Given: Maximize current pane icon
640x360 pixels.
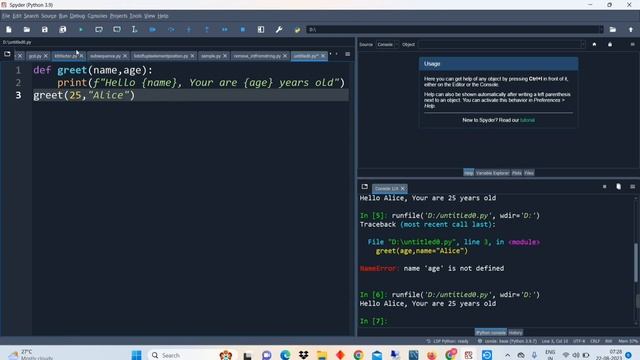Looking at the screenshot, I should (261, 29).
